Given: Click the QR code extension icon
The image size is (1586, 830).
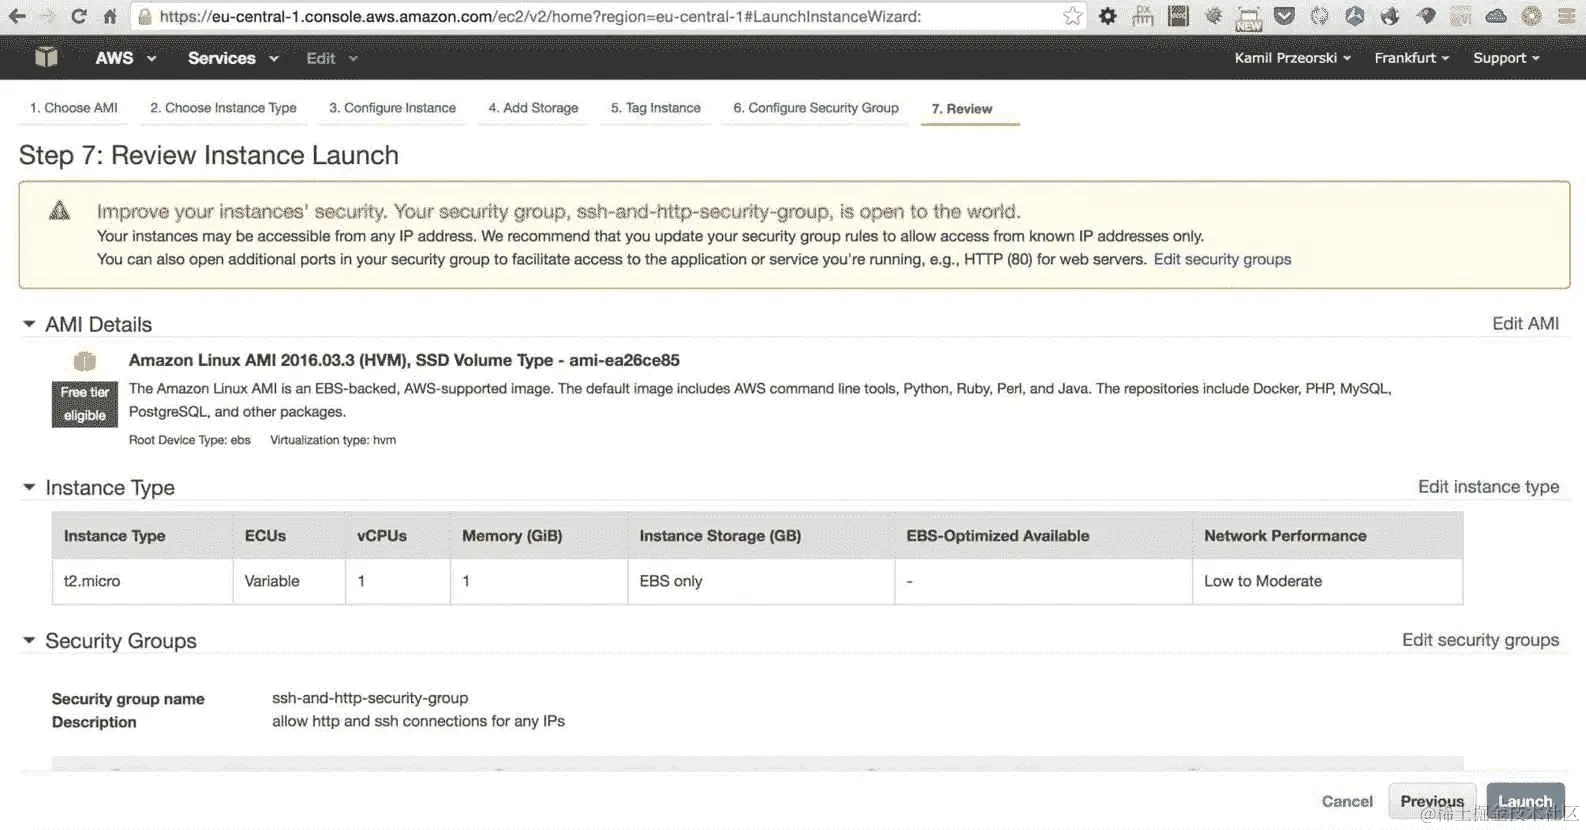Looking at the screenshot, I should pos(1461,16).
